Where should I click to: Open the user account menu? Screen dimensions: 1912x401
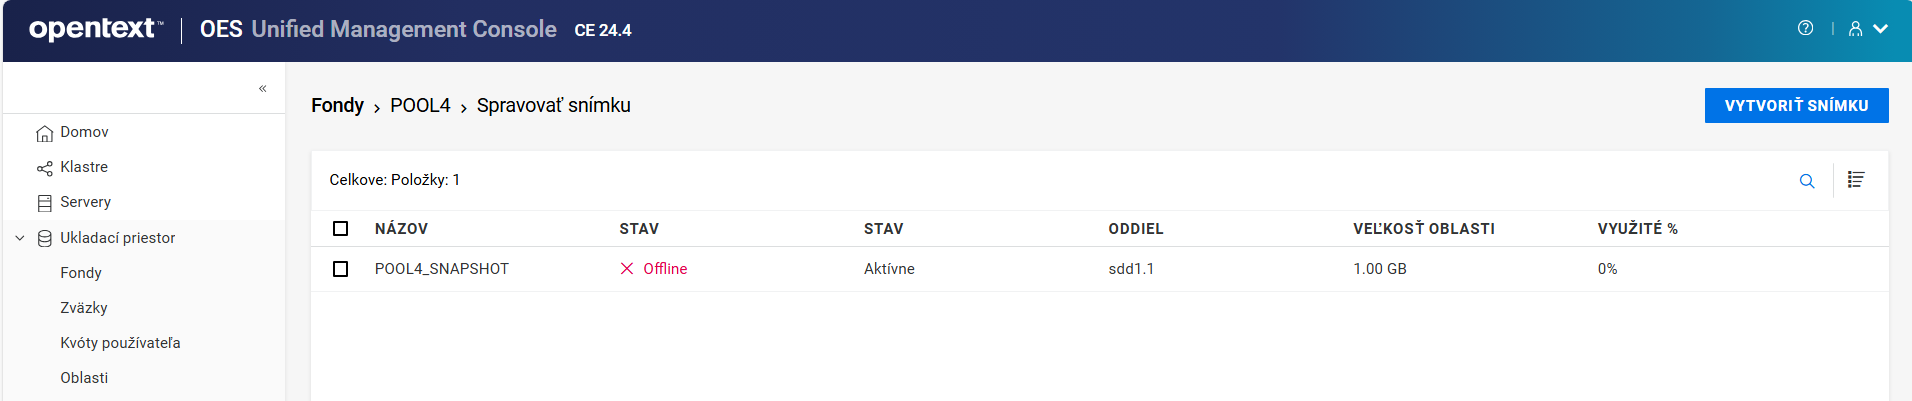(x=1867, y=29)
